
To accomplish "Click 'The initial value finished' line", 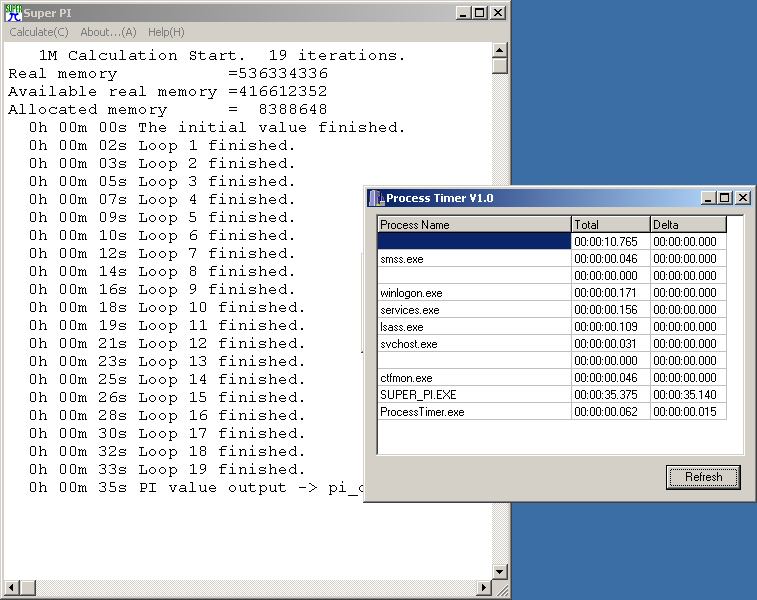I will coord(216,127).
